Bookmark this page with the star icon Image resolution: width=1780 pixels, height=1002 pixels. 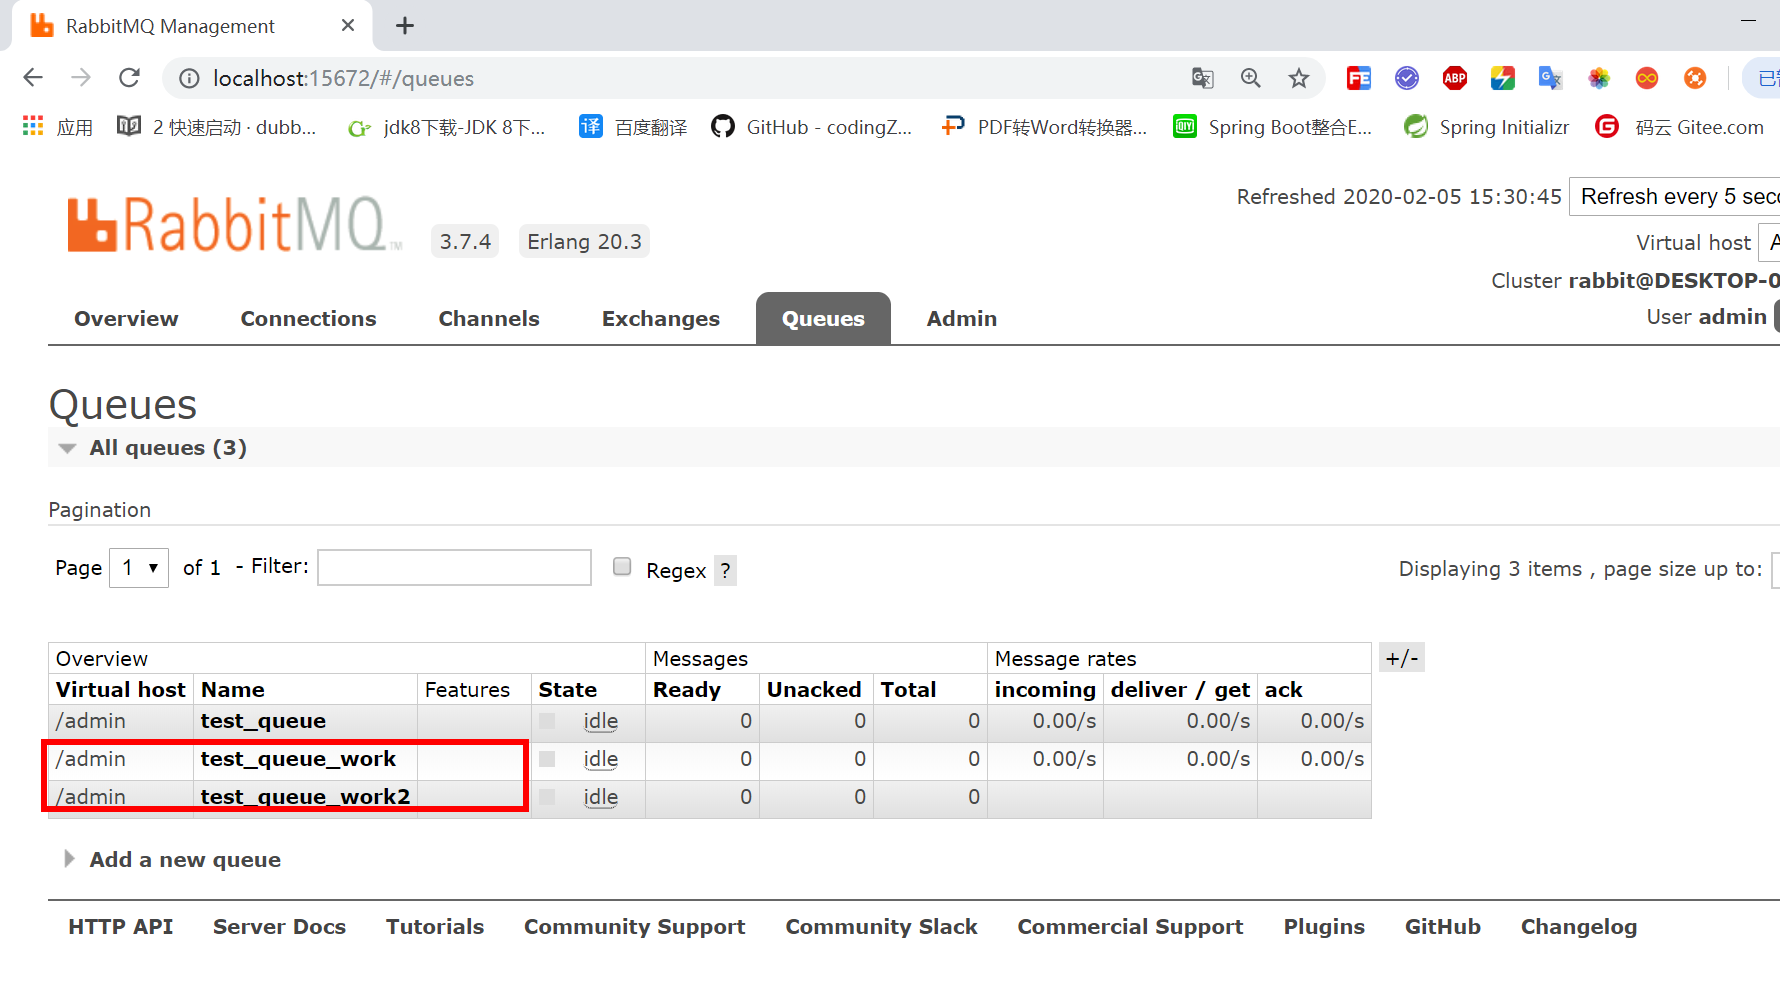pos(1298,78)
